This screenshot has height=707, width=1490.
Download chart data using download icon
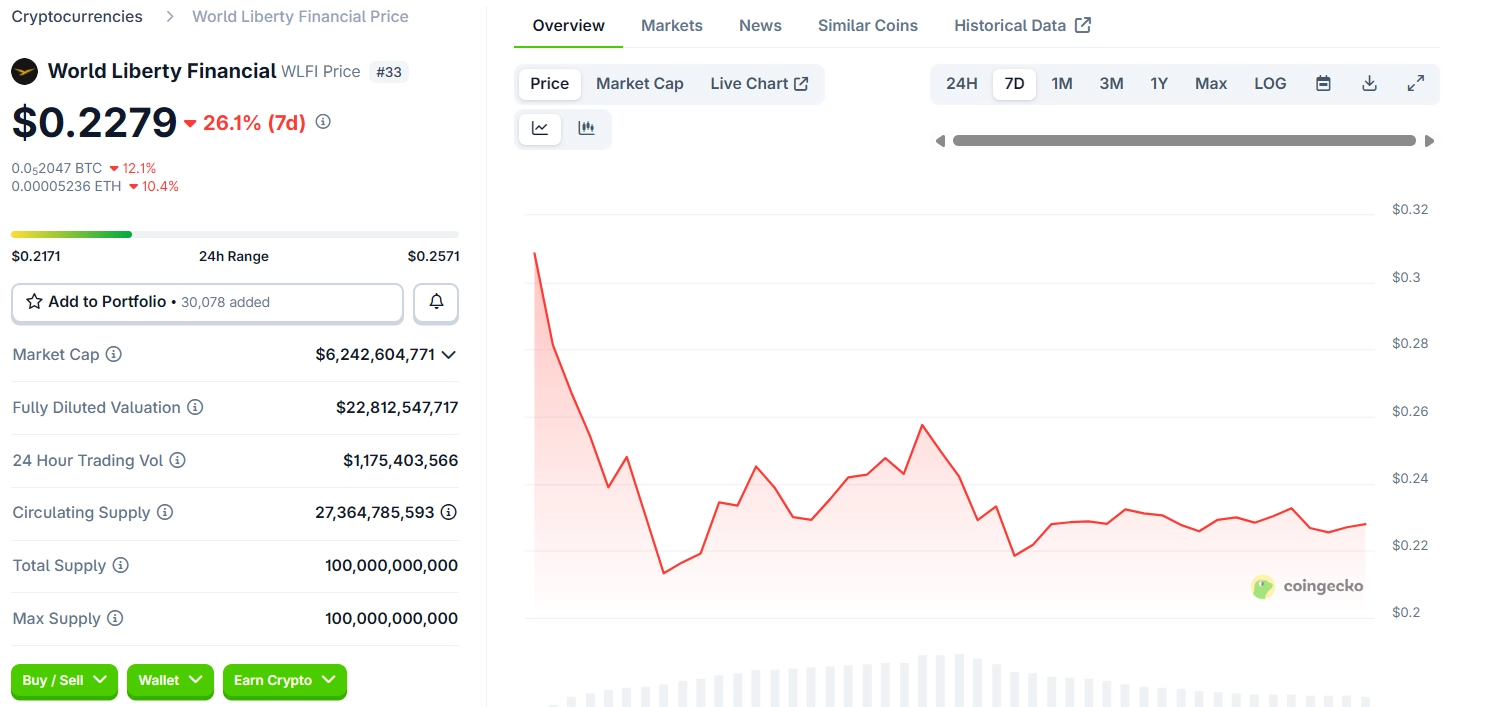(1370, 84)
